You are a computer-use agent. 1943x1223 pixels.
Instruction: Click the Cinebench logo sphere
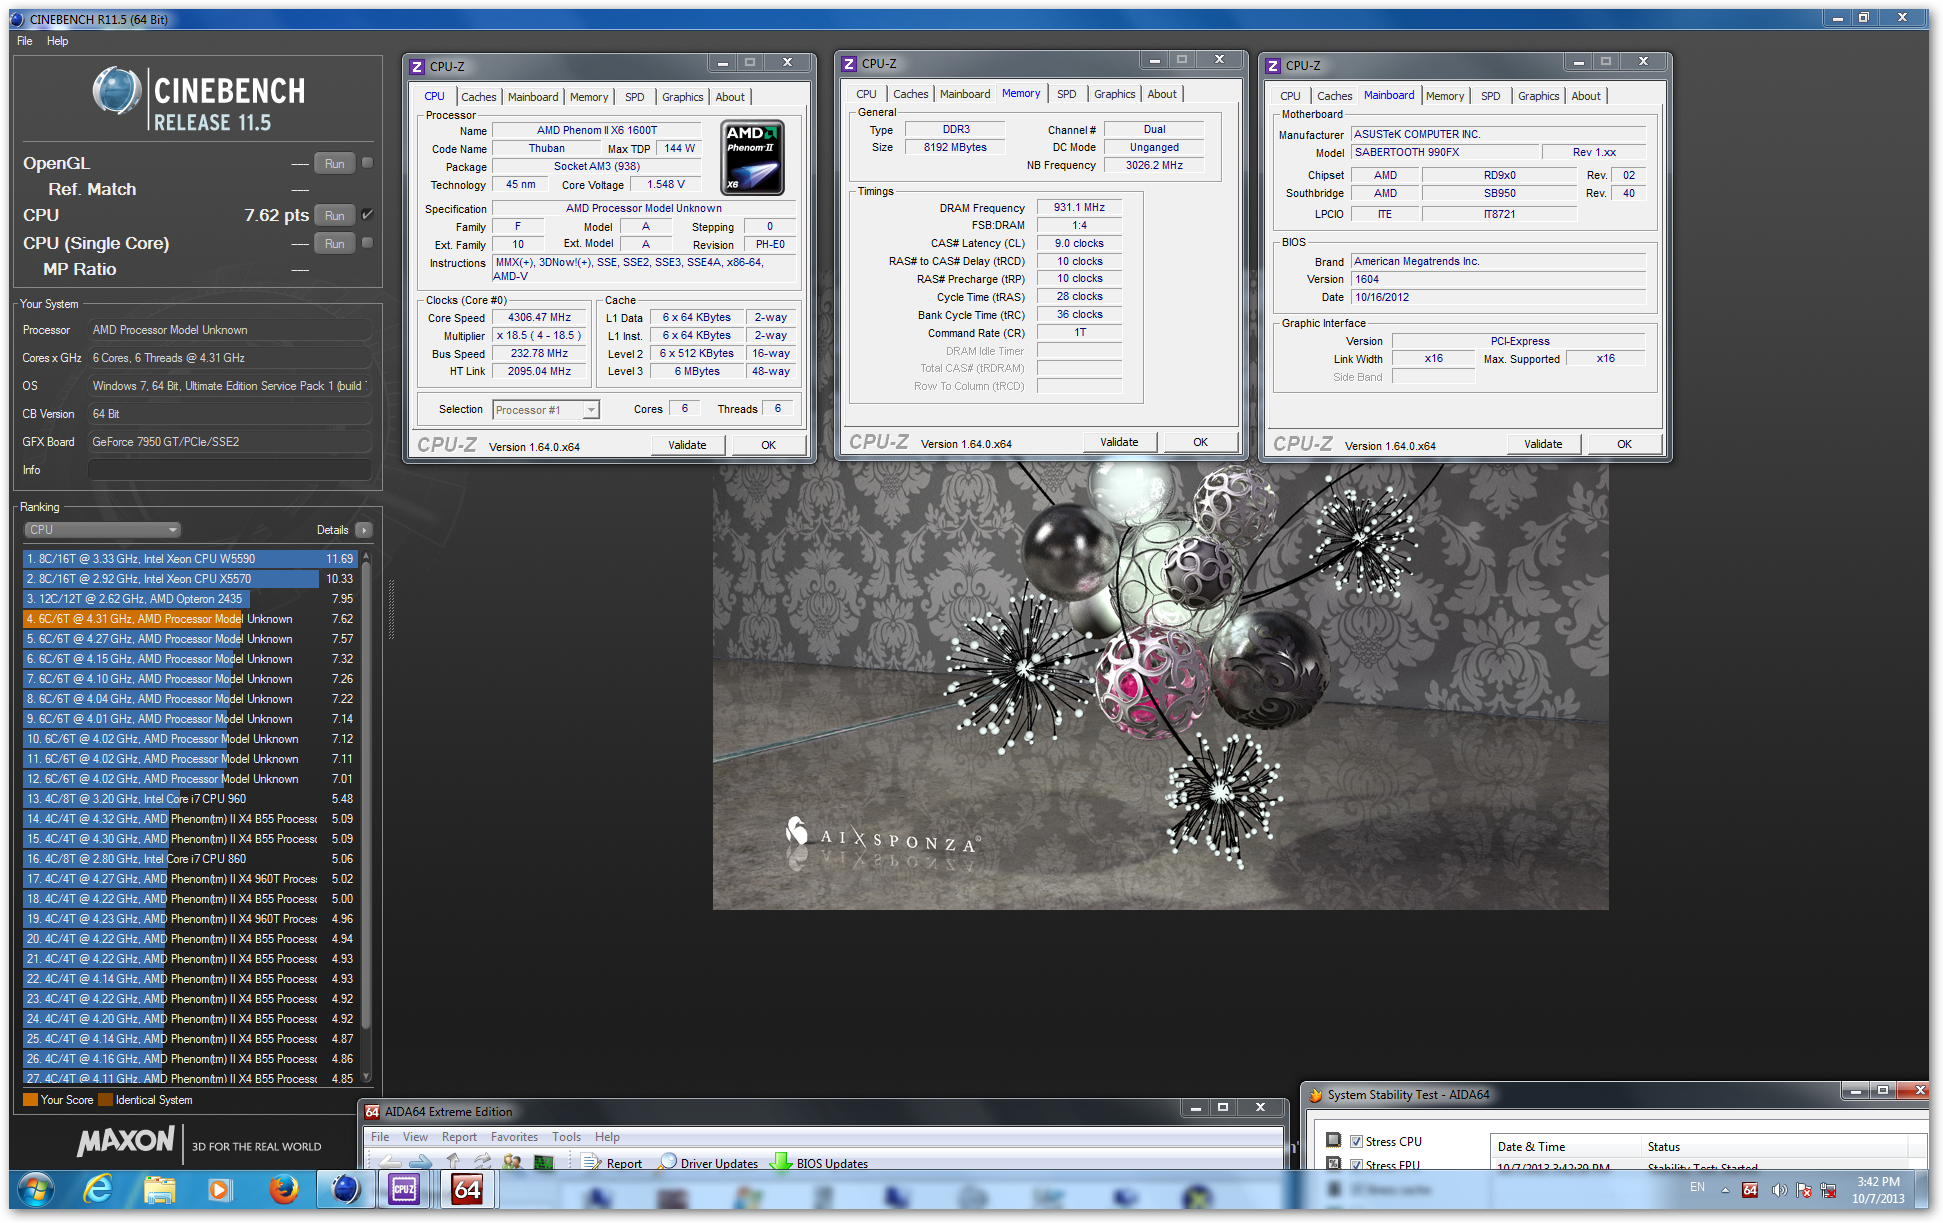click(117, 91)
